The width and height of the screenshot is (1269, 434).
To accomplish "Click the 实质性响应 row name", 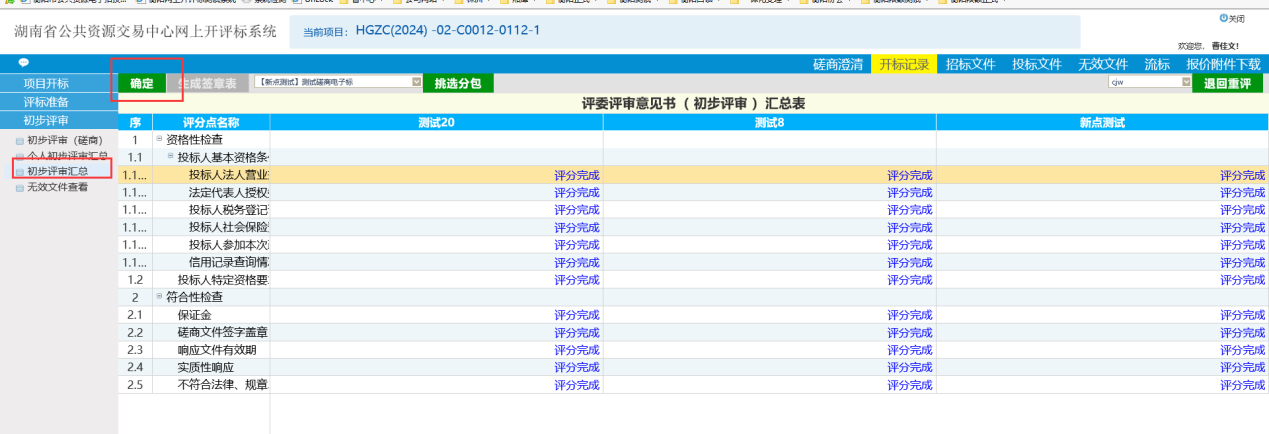I will point(203,367).
